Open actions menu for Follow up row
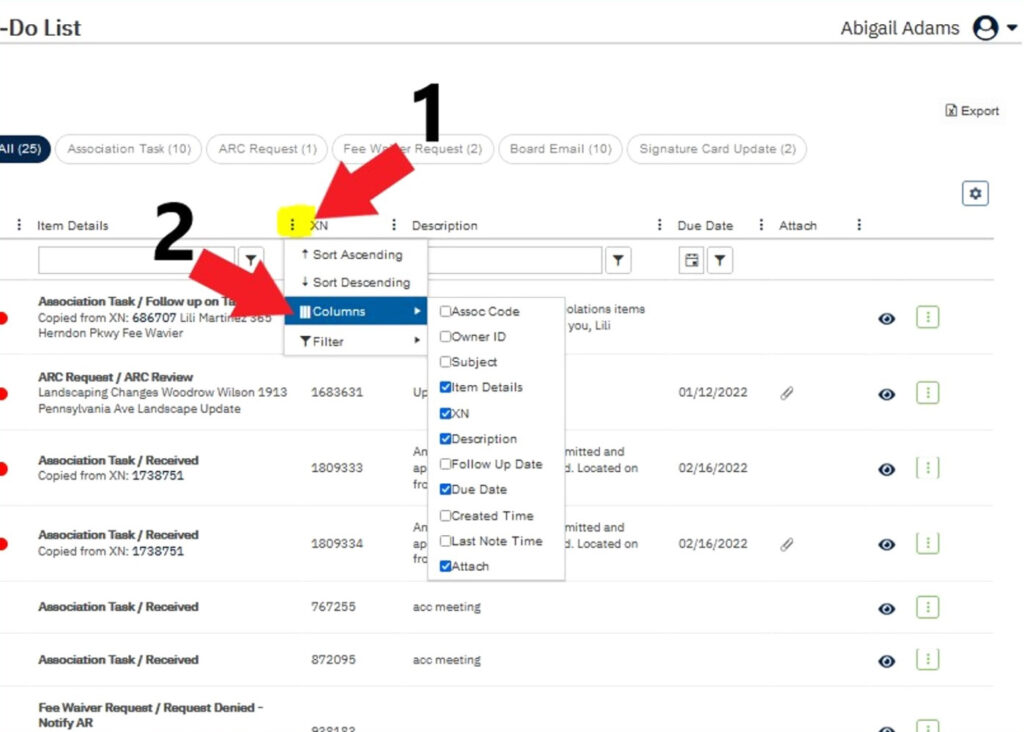 tap(927, 317)
